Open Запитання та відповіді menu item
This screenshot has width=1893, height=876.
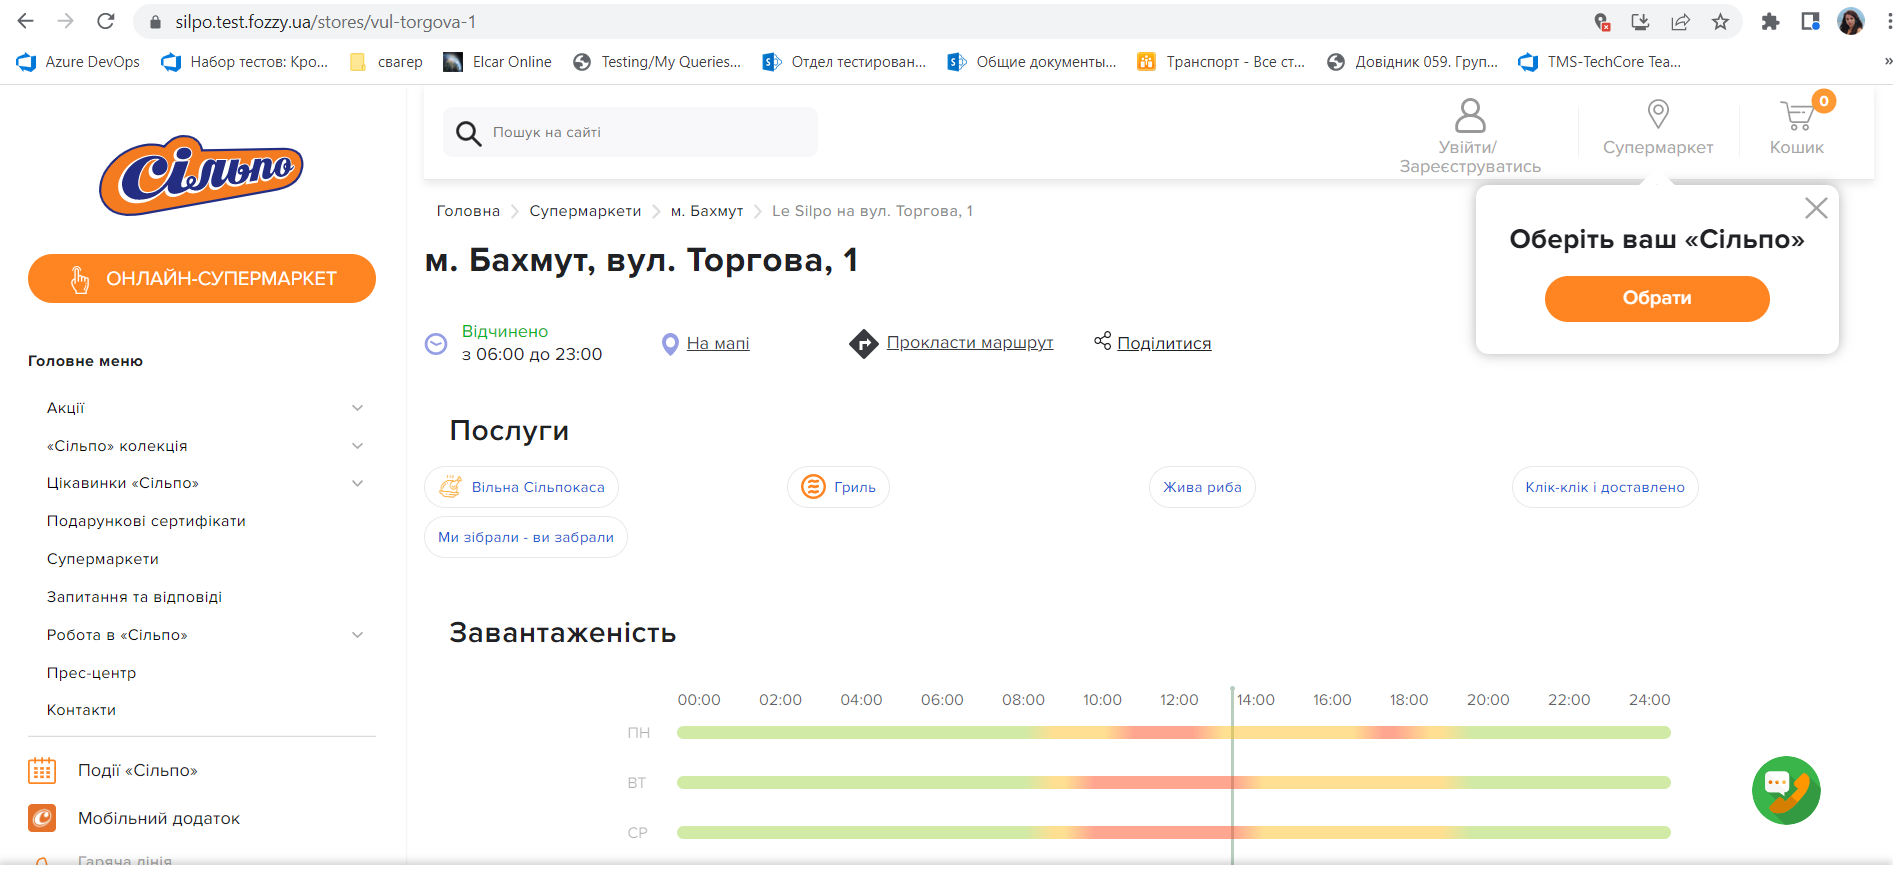134,597
